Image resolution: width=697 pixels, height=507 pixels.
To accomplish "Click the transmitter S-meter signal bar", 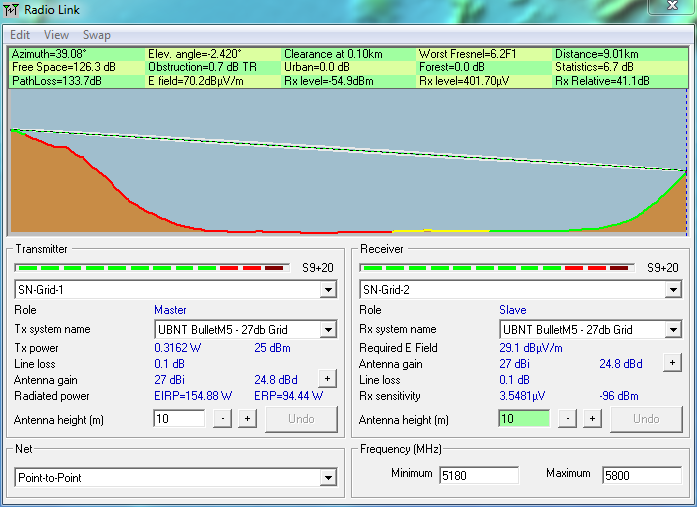I will click(152, 268).
